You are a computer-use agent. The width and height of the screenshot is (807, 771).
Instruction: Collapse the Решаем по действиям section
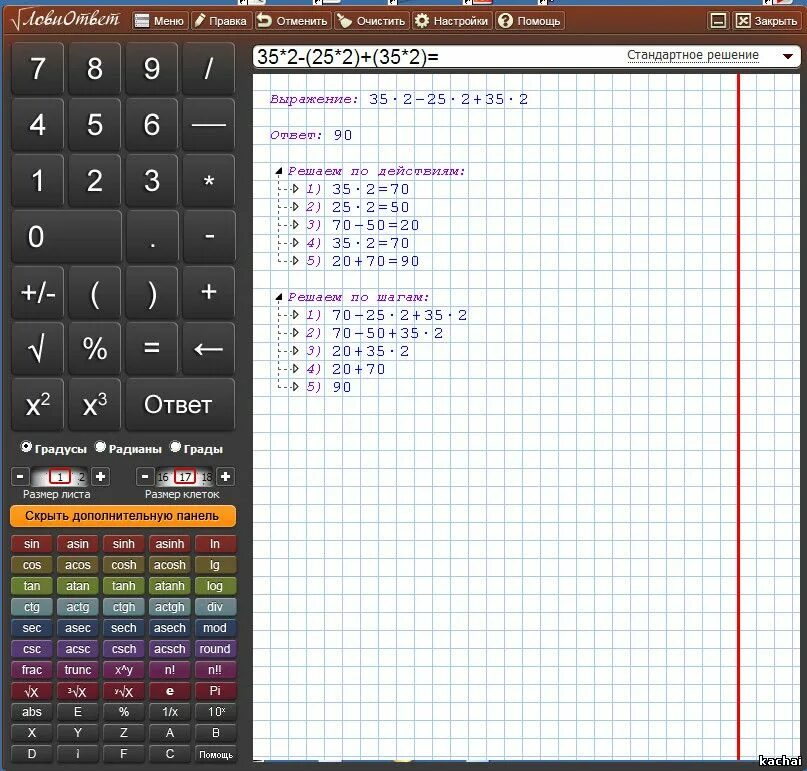[279, 171]
